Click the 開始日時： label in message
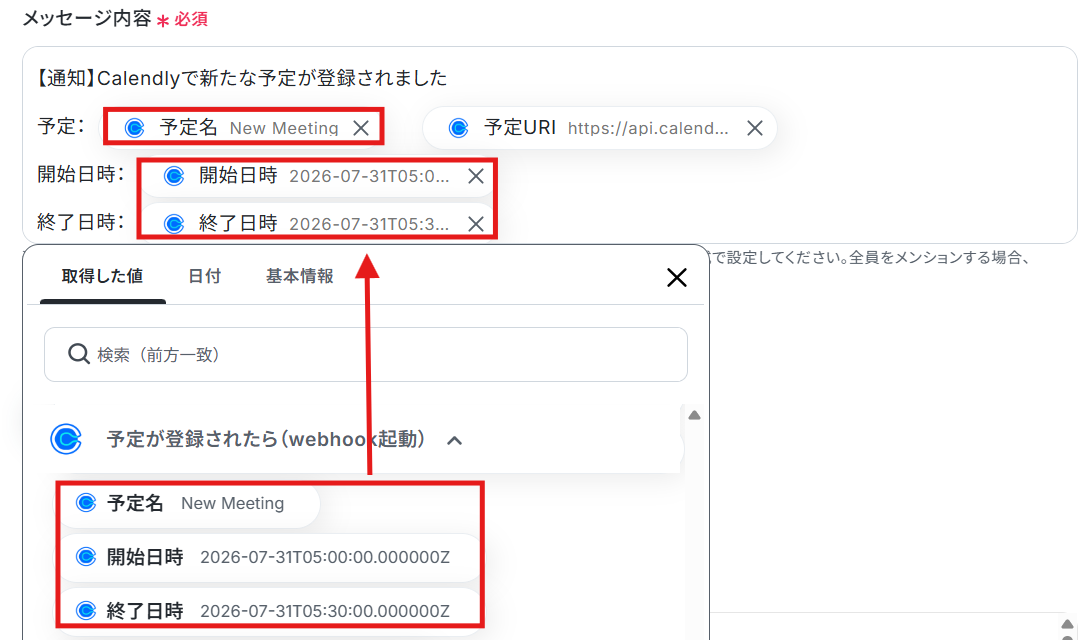The image size is (1082, 640). (x=81, y=175)
